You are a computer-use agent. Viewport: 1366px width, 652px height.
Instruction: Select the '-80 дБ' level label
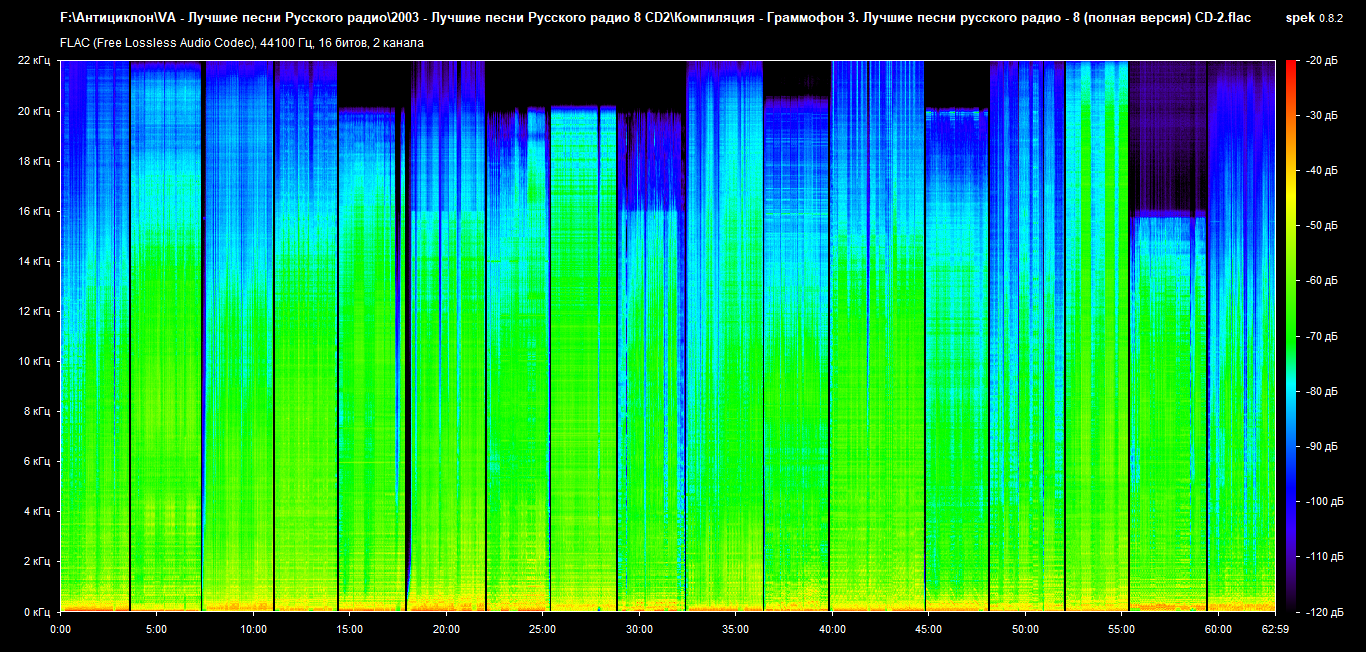point(1321,391)
